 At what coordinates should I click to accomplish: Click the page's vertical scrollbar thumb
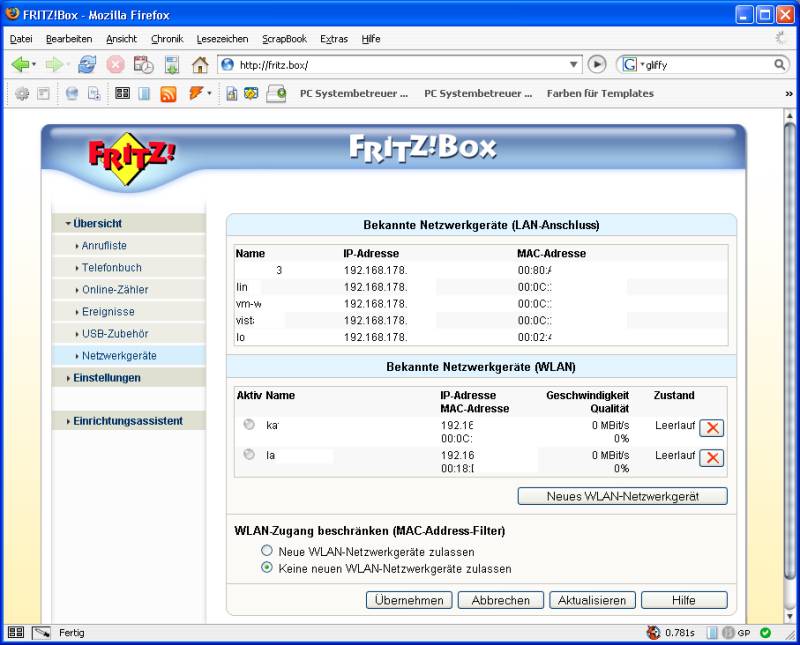(790, 352)
